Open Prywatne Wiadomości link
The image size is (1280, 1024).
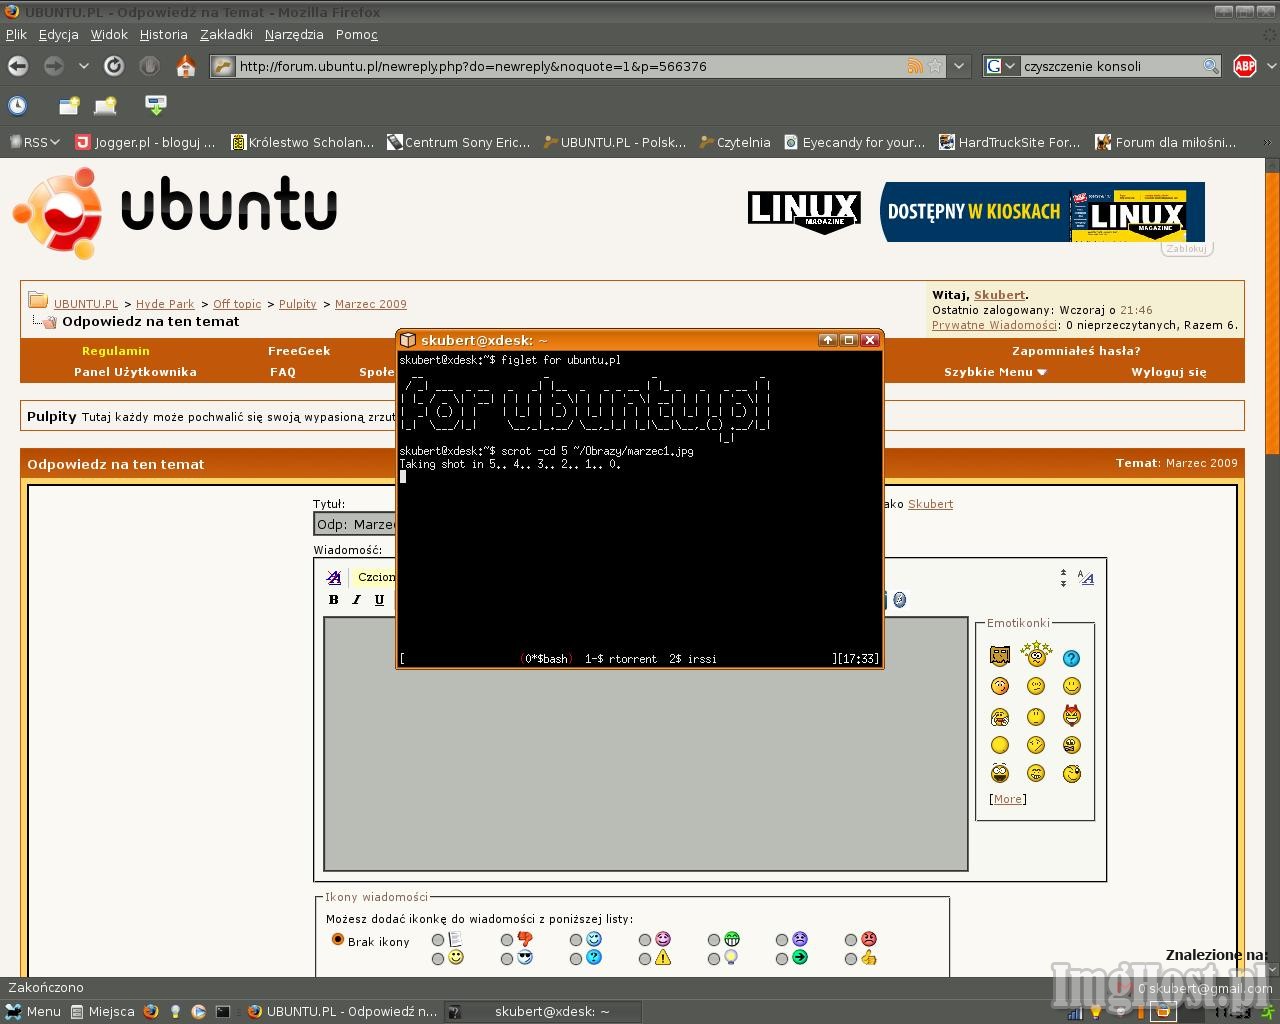(x=994, y=325)
